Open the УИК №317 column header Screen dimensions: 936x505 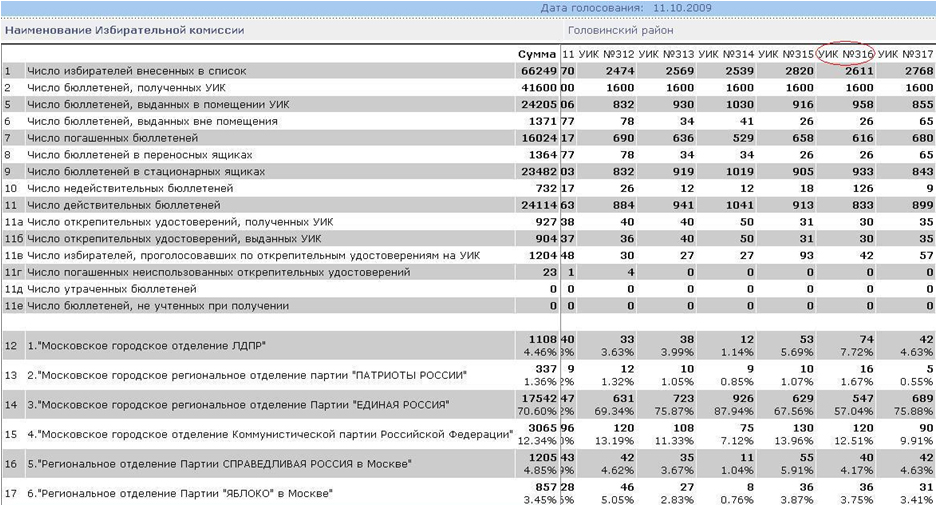click(x=905, y=53)
